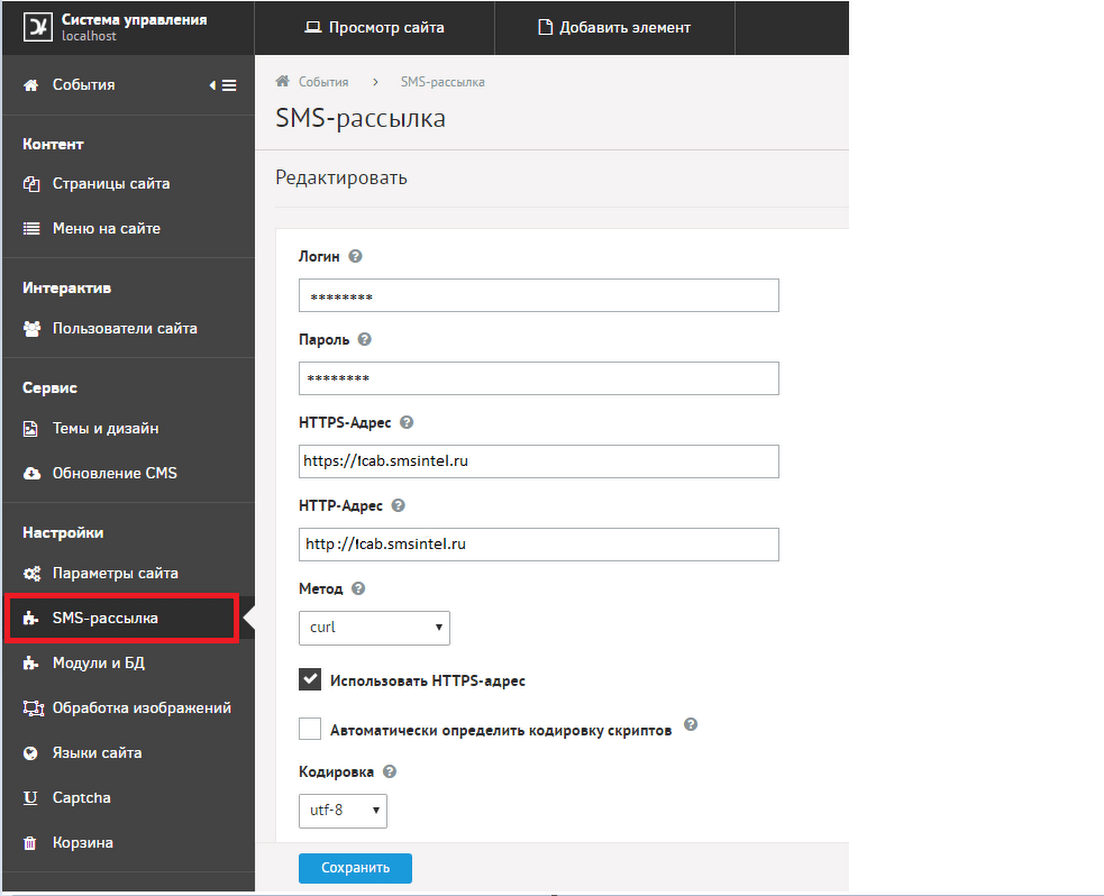Show help for the Пароль field
Viewport: 1104px width, 896px height.
(x=364, y=339)
